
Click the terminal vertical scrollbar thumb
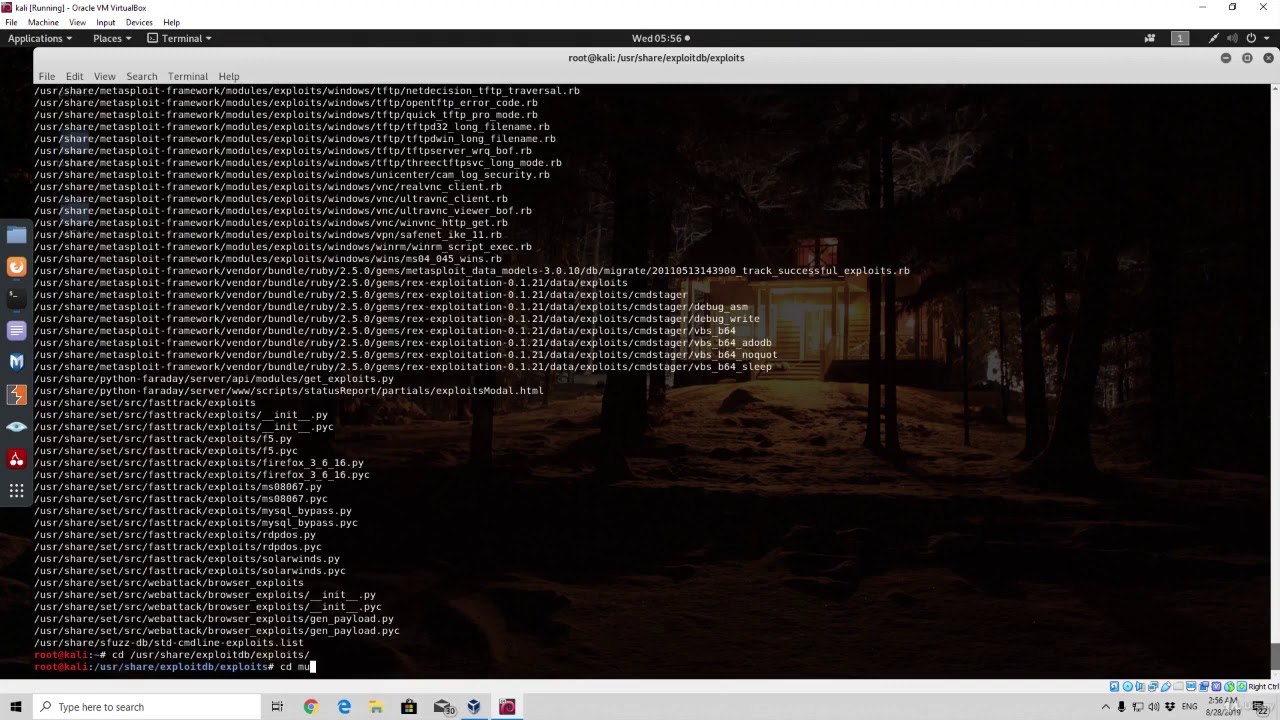1275,657
